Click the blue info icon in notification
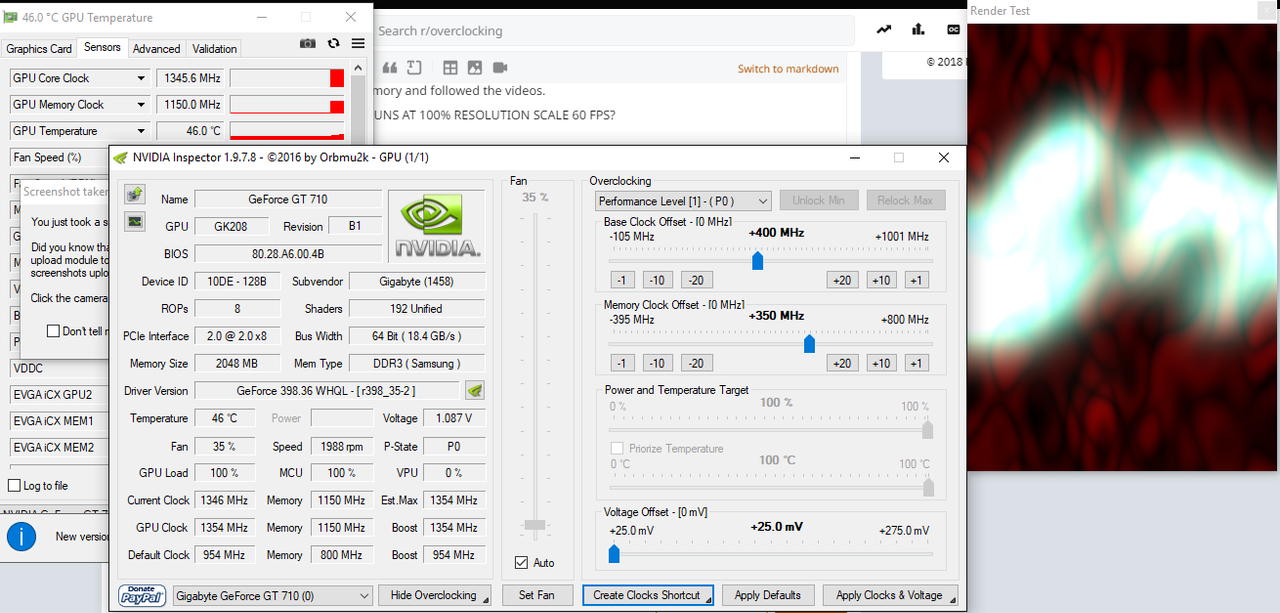Image resolution: width=1280 pixels, height=613 pixels. 22,536
